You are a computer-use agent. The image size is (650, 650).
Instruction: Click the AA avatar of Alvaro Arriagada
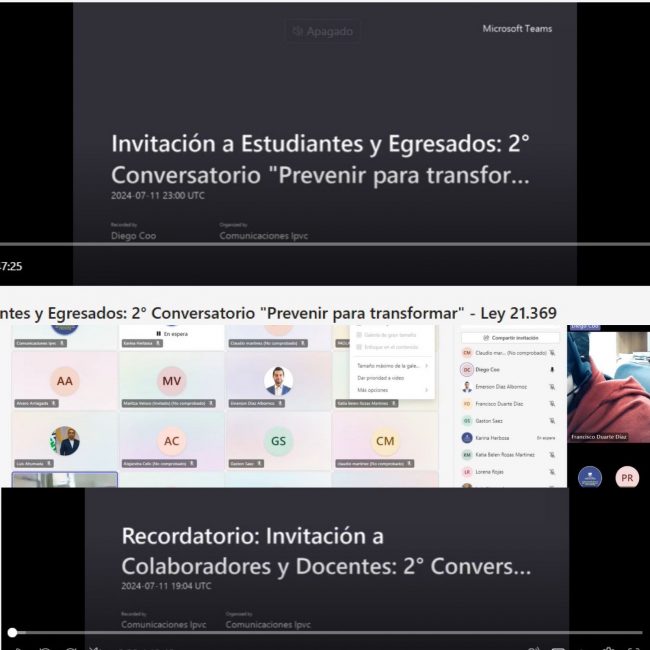[65, 381]
